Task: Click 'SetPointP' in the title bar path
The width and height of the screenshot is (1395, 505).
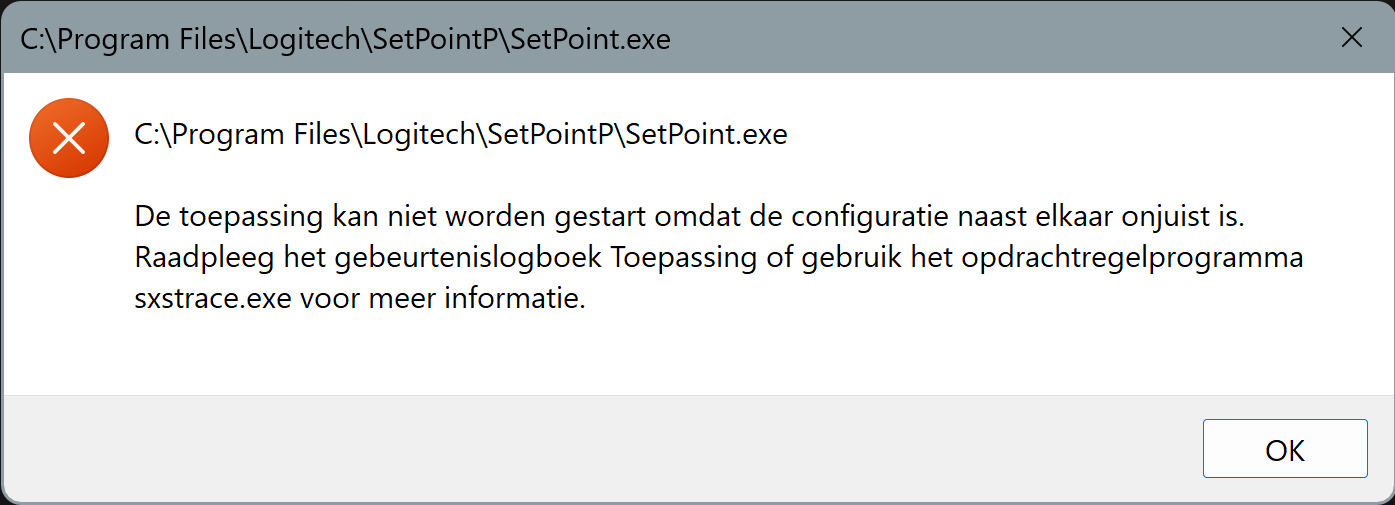Action: [434, 39]
